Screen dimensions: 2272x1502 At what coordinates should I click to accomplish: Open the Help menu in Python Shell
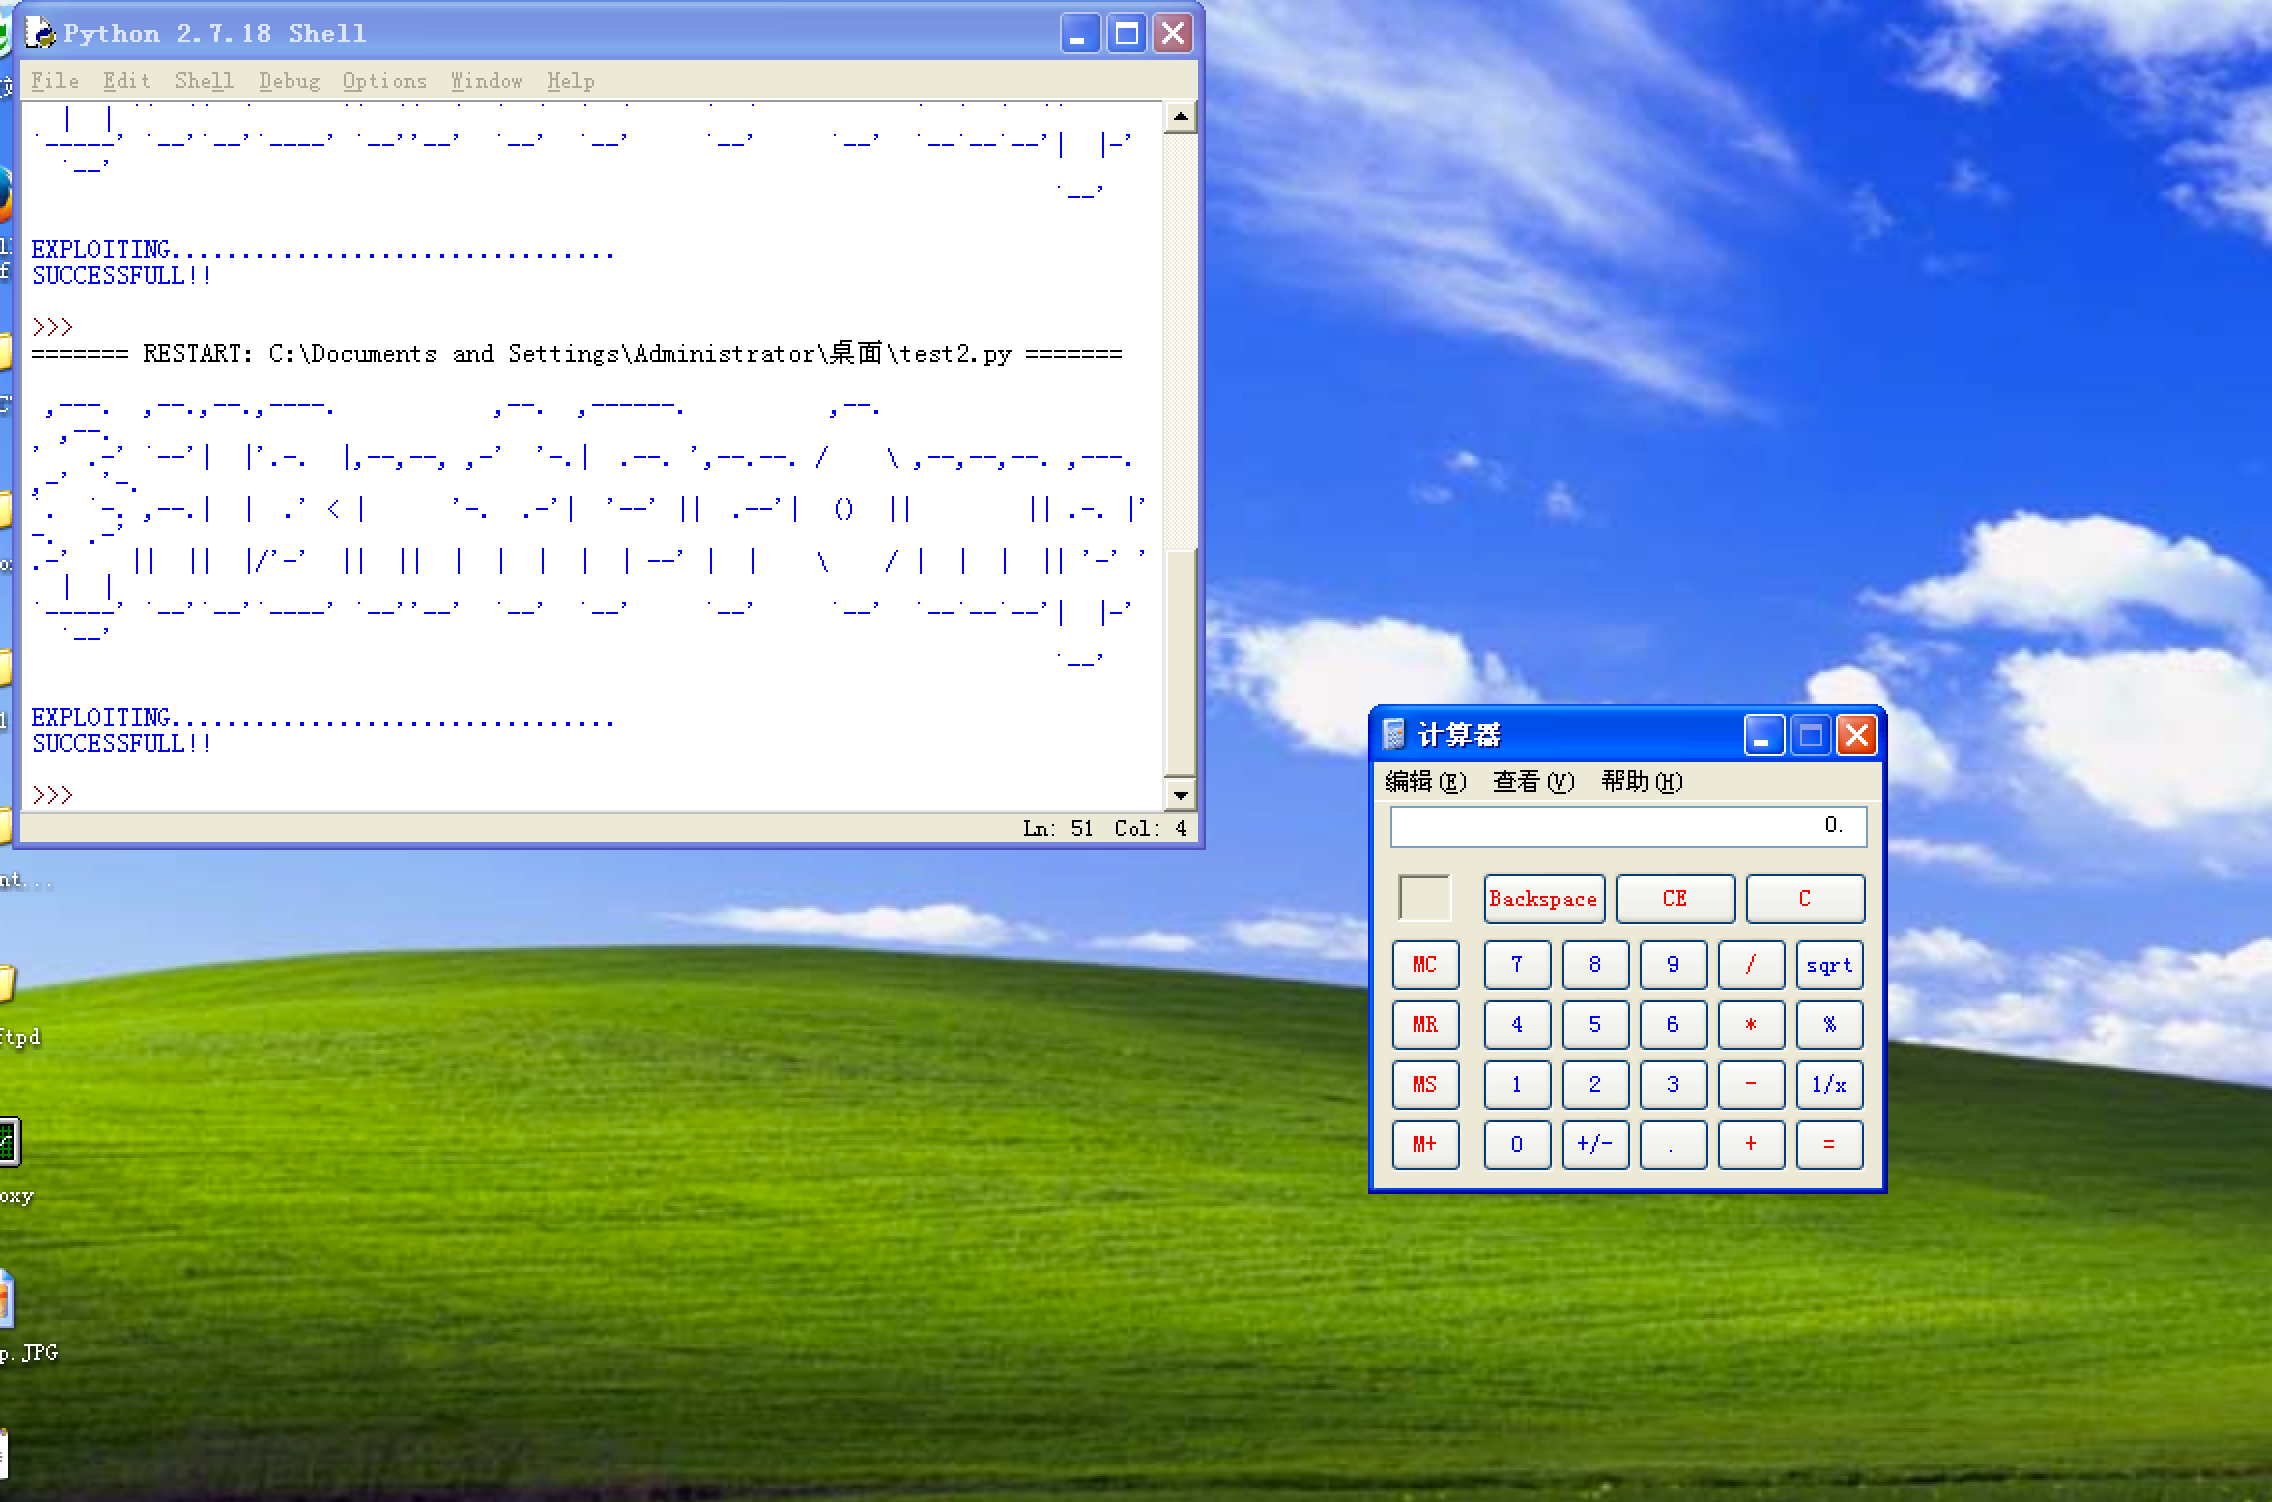tap(571, 81)
